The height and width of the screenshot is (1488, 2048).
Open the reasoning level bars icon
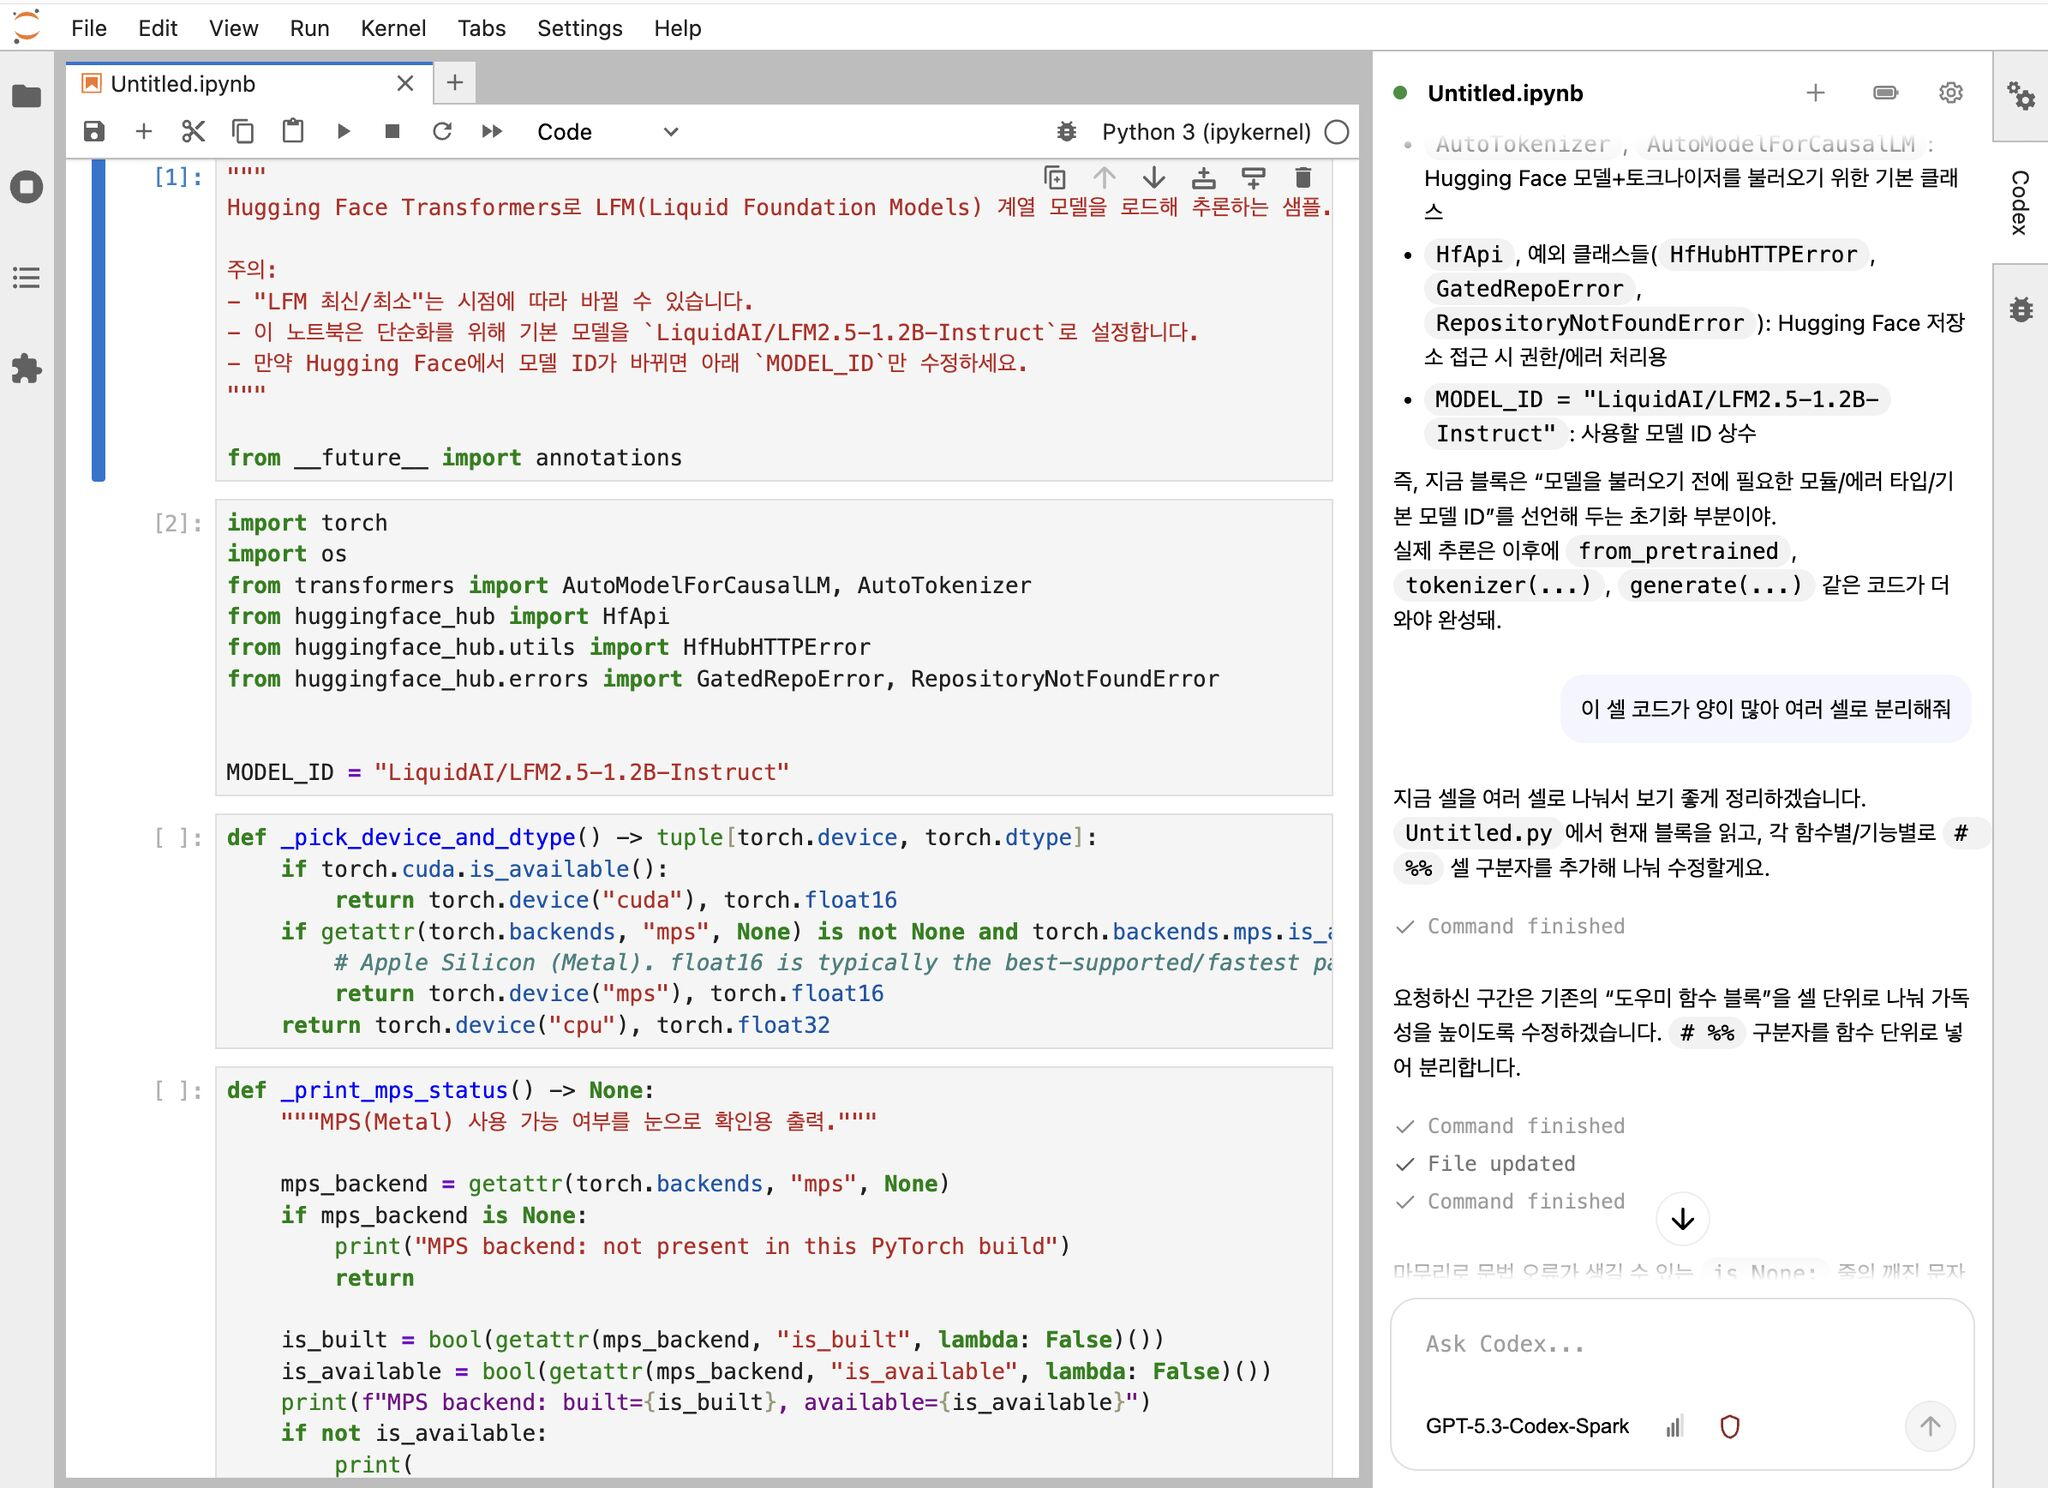pos(1675,1427)
